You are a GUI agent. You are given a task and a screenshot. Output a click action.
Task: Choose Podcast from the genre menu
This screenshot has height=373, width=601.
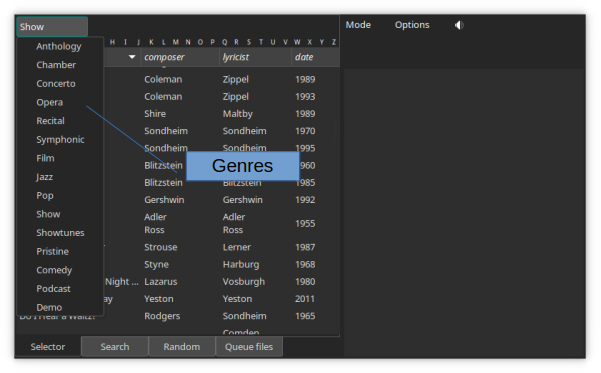coord(53,289)
